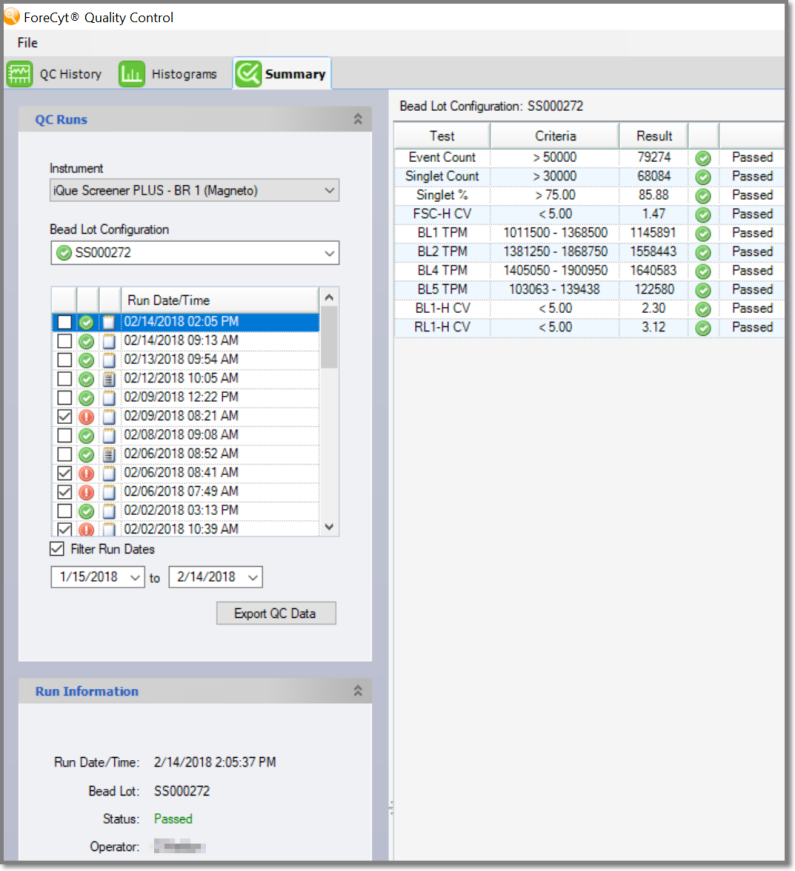The height and width of the screenshot is (871, 795).
Task: Click the failed status icon for 02/09/2018 08:21 AM run
Action: (x=86, y=416)
